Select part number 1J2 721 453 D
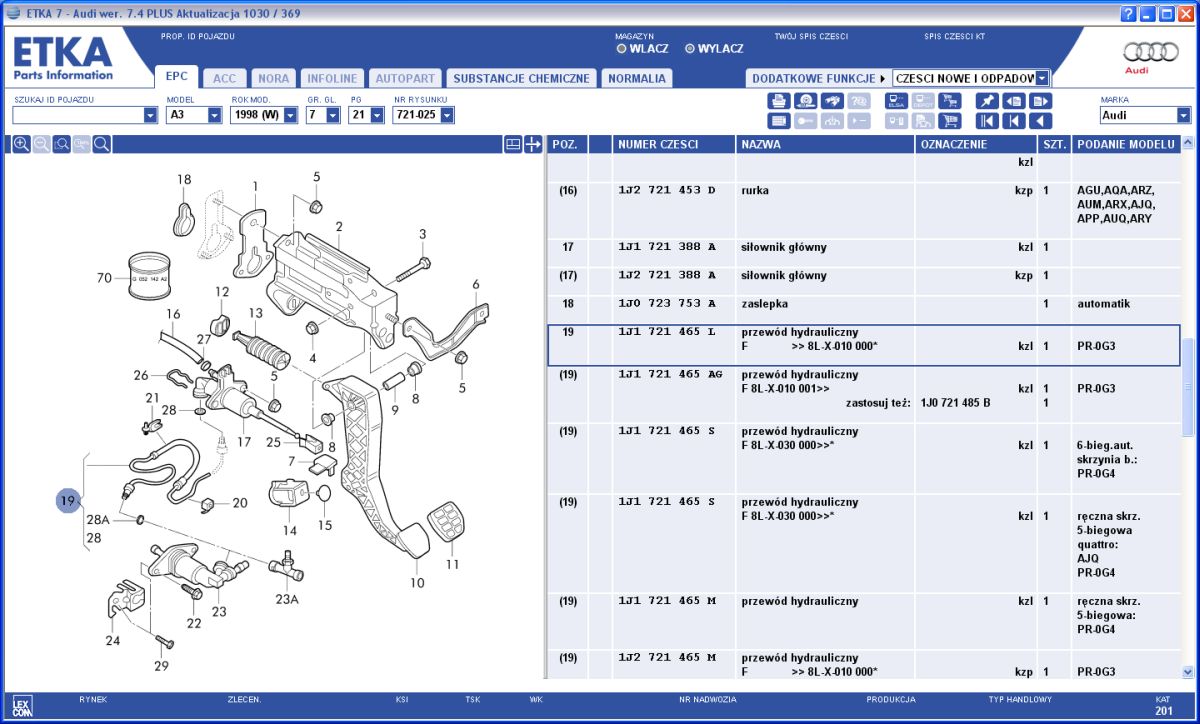1200x724 pixels. 667,190
